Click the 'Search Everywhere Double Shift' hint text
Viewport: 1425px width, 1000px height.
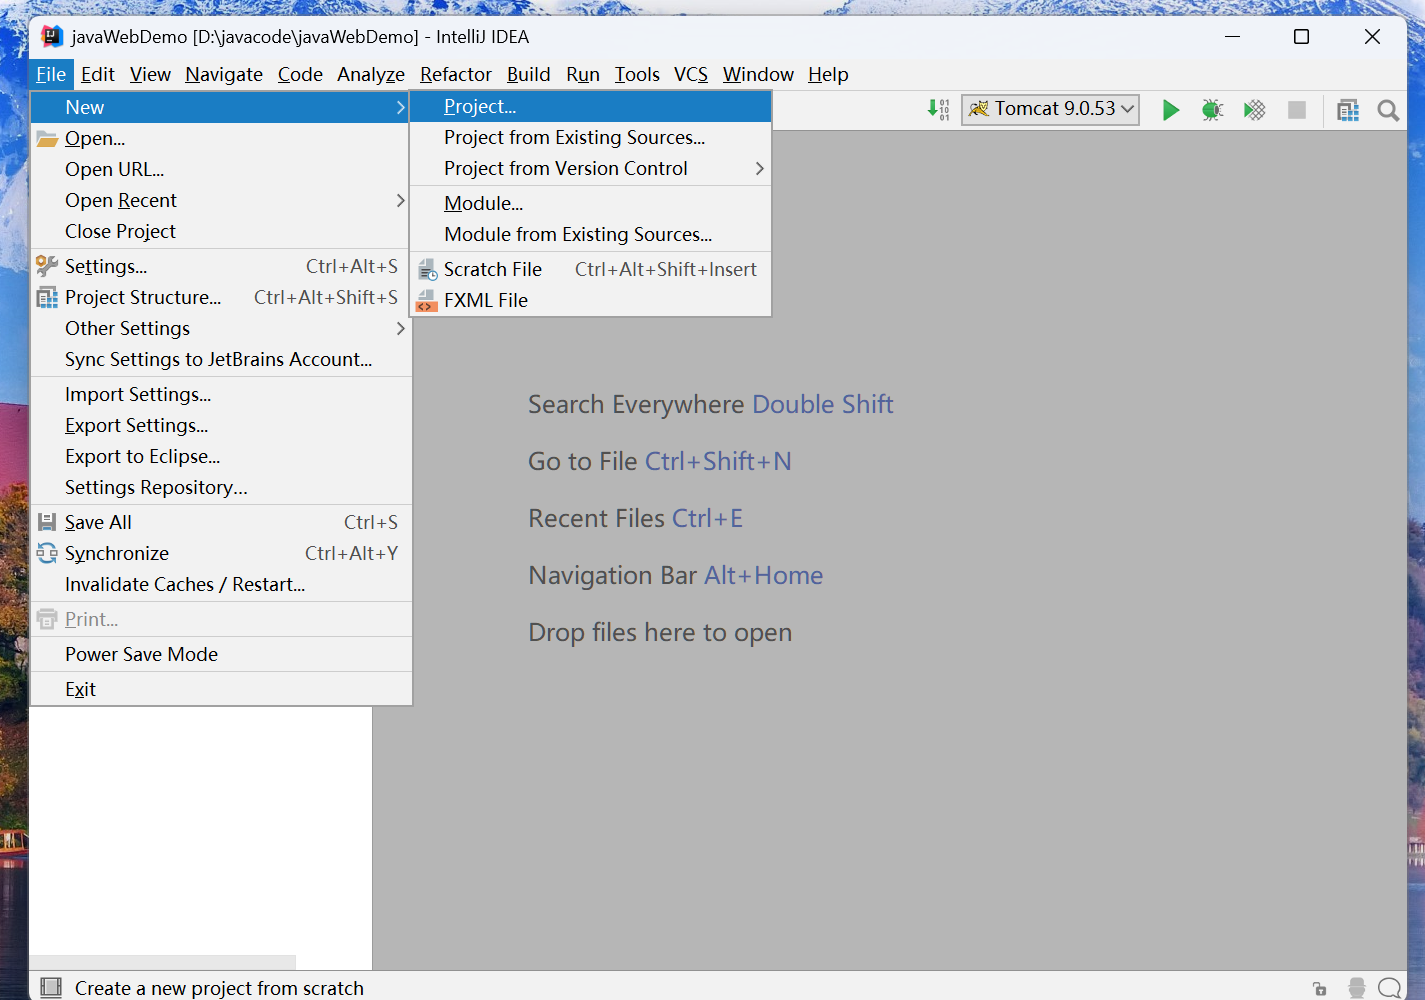(x=711, y=404)
